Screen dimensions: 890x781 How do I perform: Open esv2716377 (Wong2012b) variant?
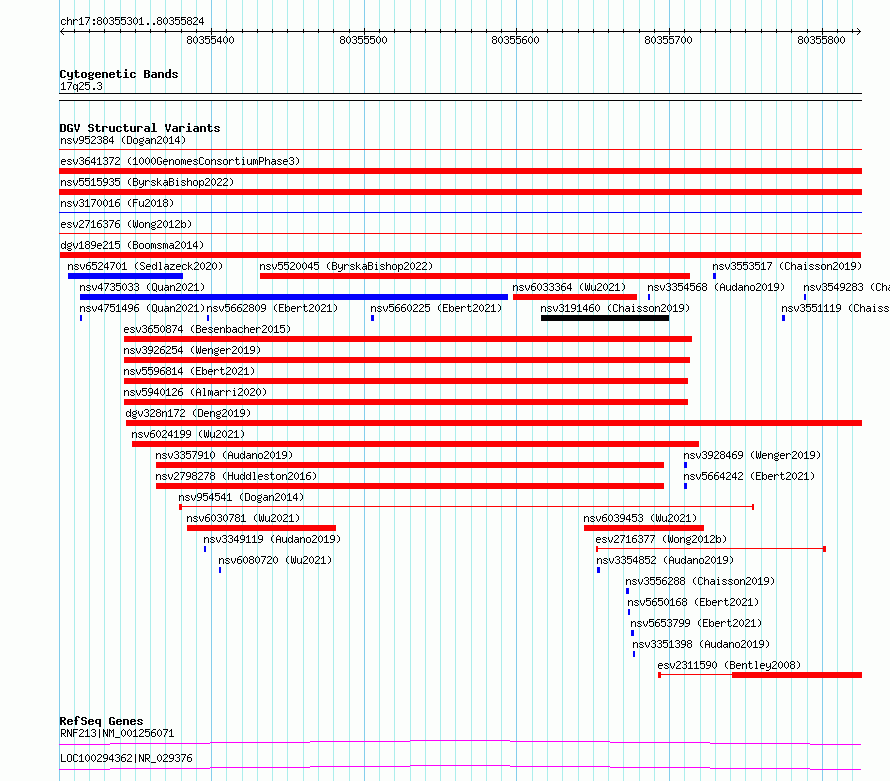coord(661,539)
